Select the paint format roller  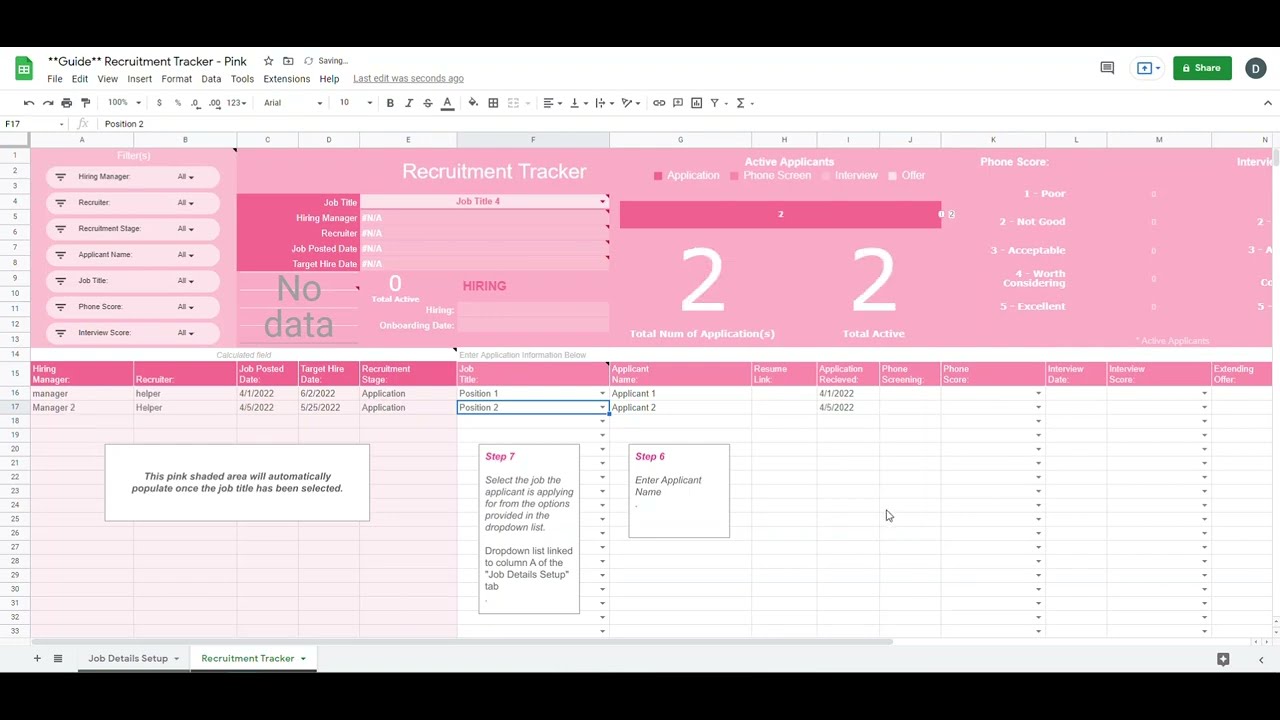pos(85,103)
